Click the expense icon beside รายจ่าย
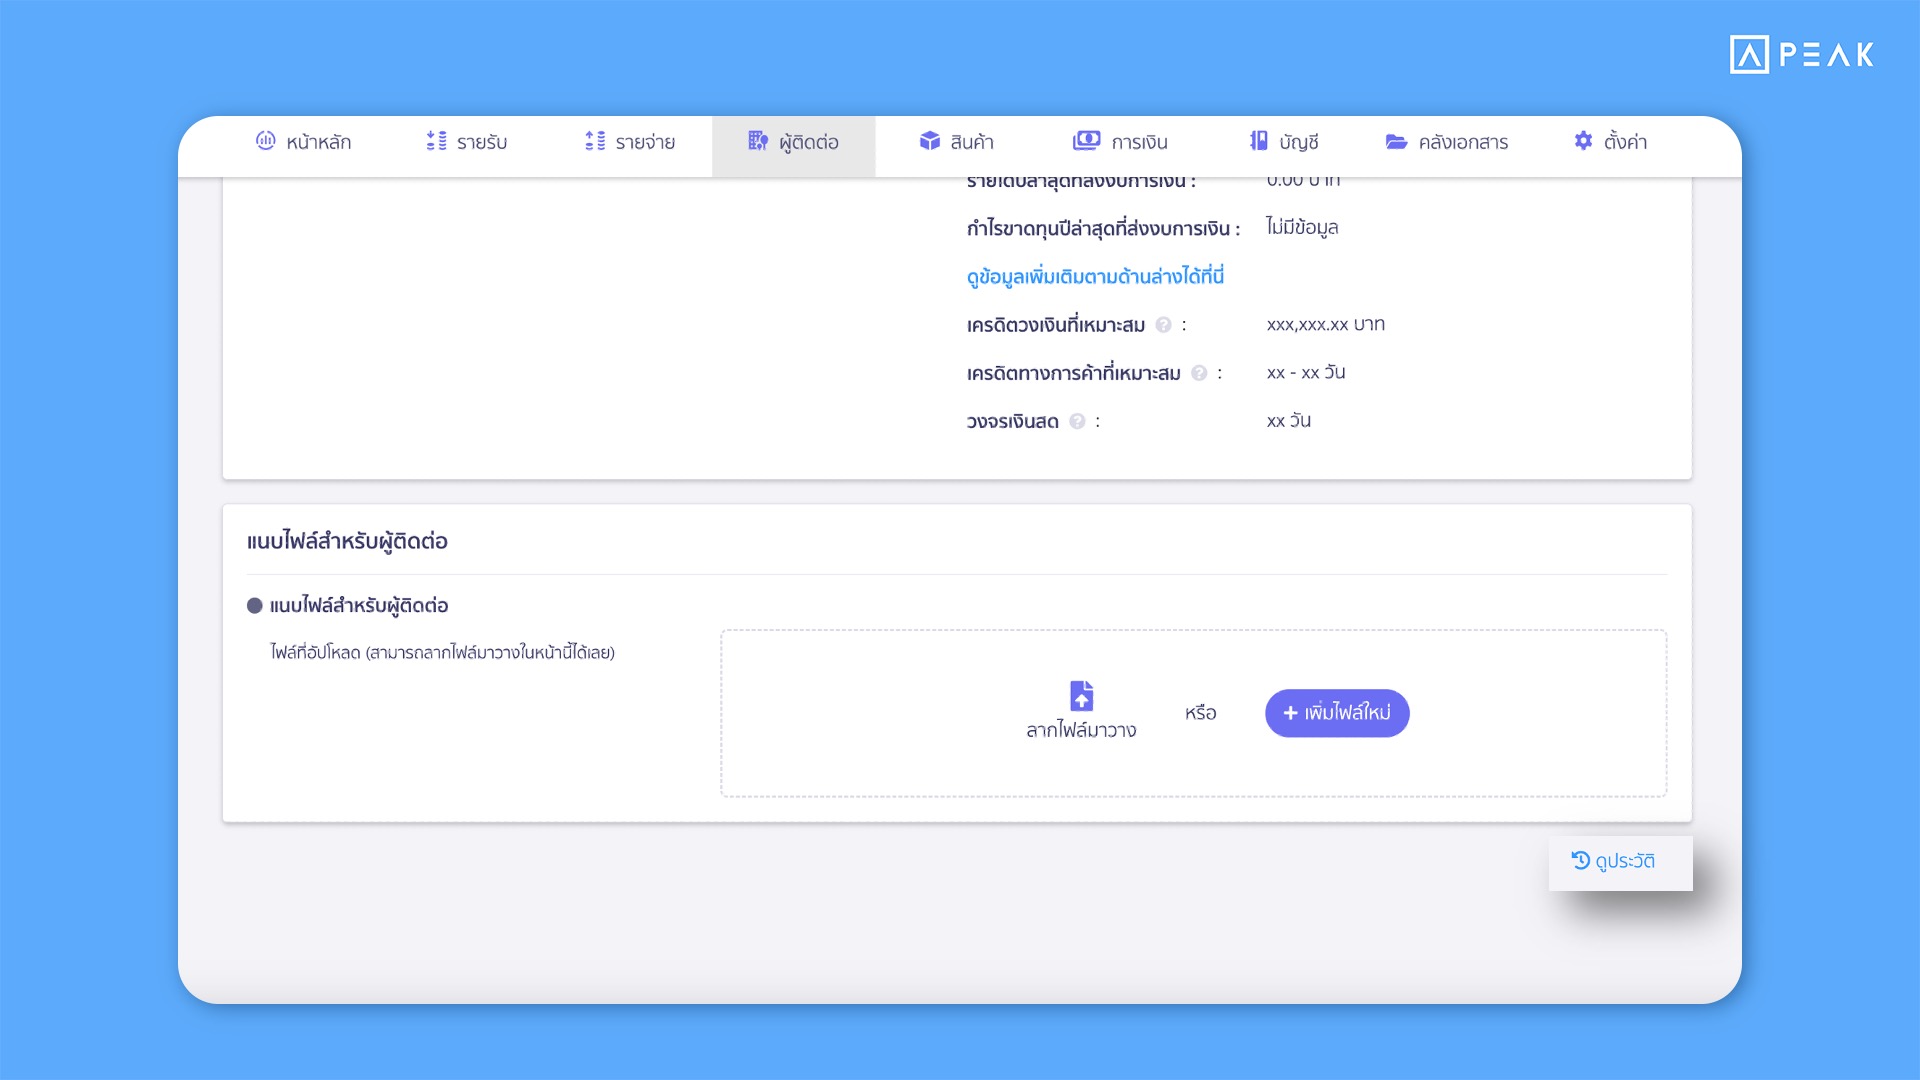Image resolution: width=1920 pixels, height=1080 pixels. pyautogui.click(x=595, y=141)
